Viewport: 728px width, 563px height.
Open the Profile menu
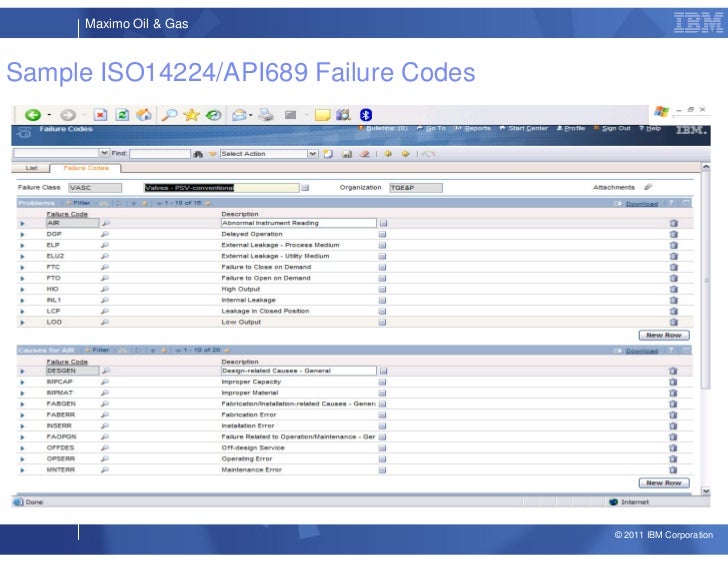tap(571, 128)
